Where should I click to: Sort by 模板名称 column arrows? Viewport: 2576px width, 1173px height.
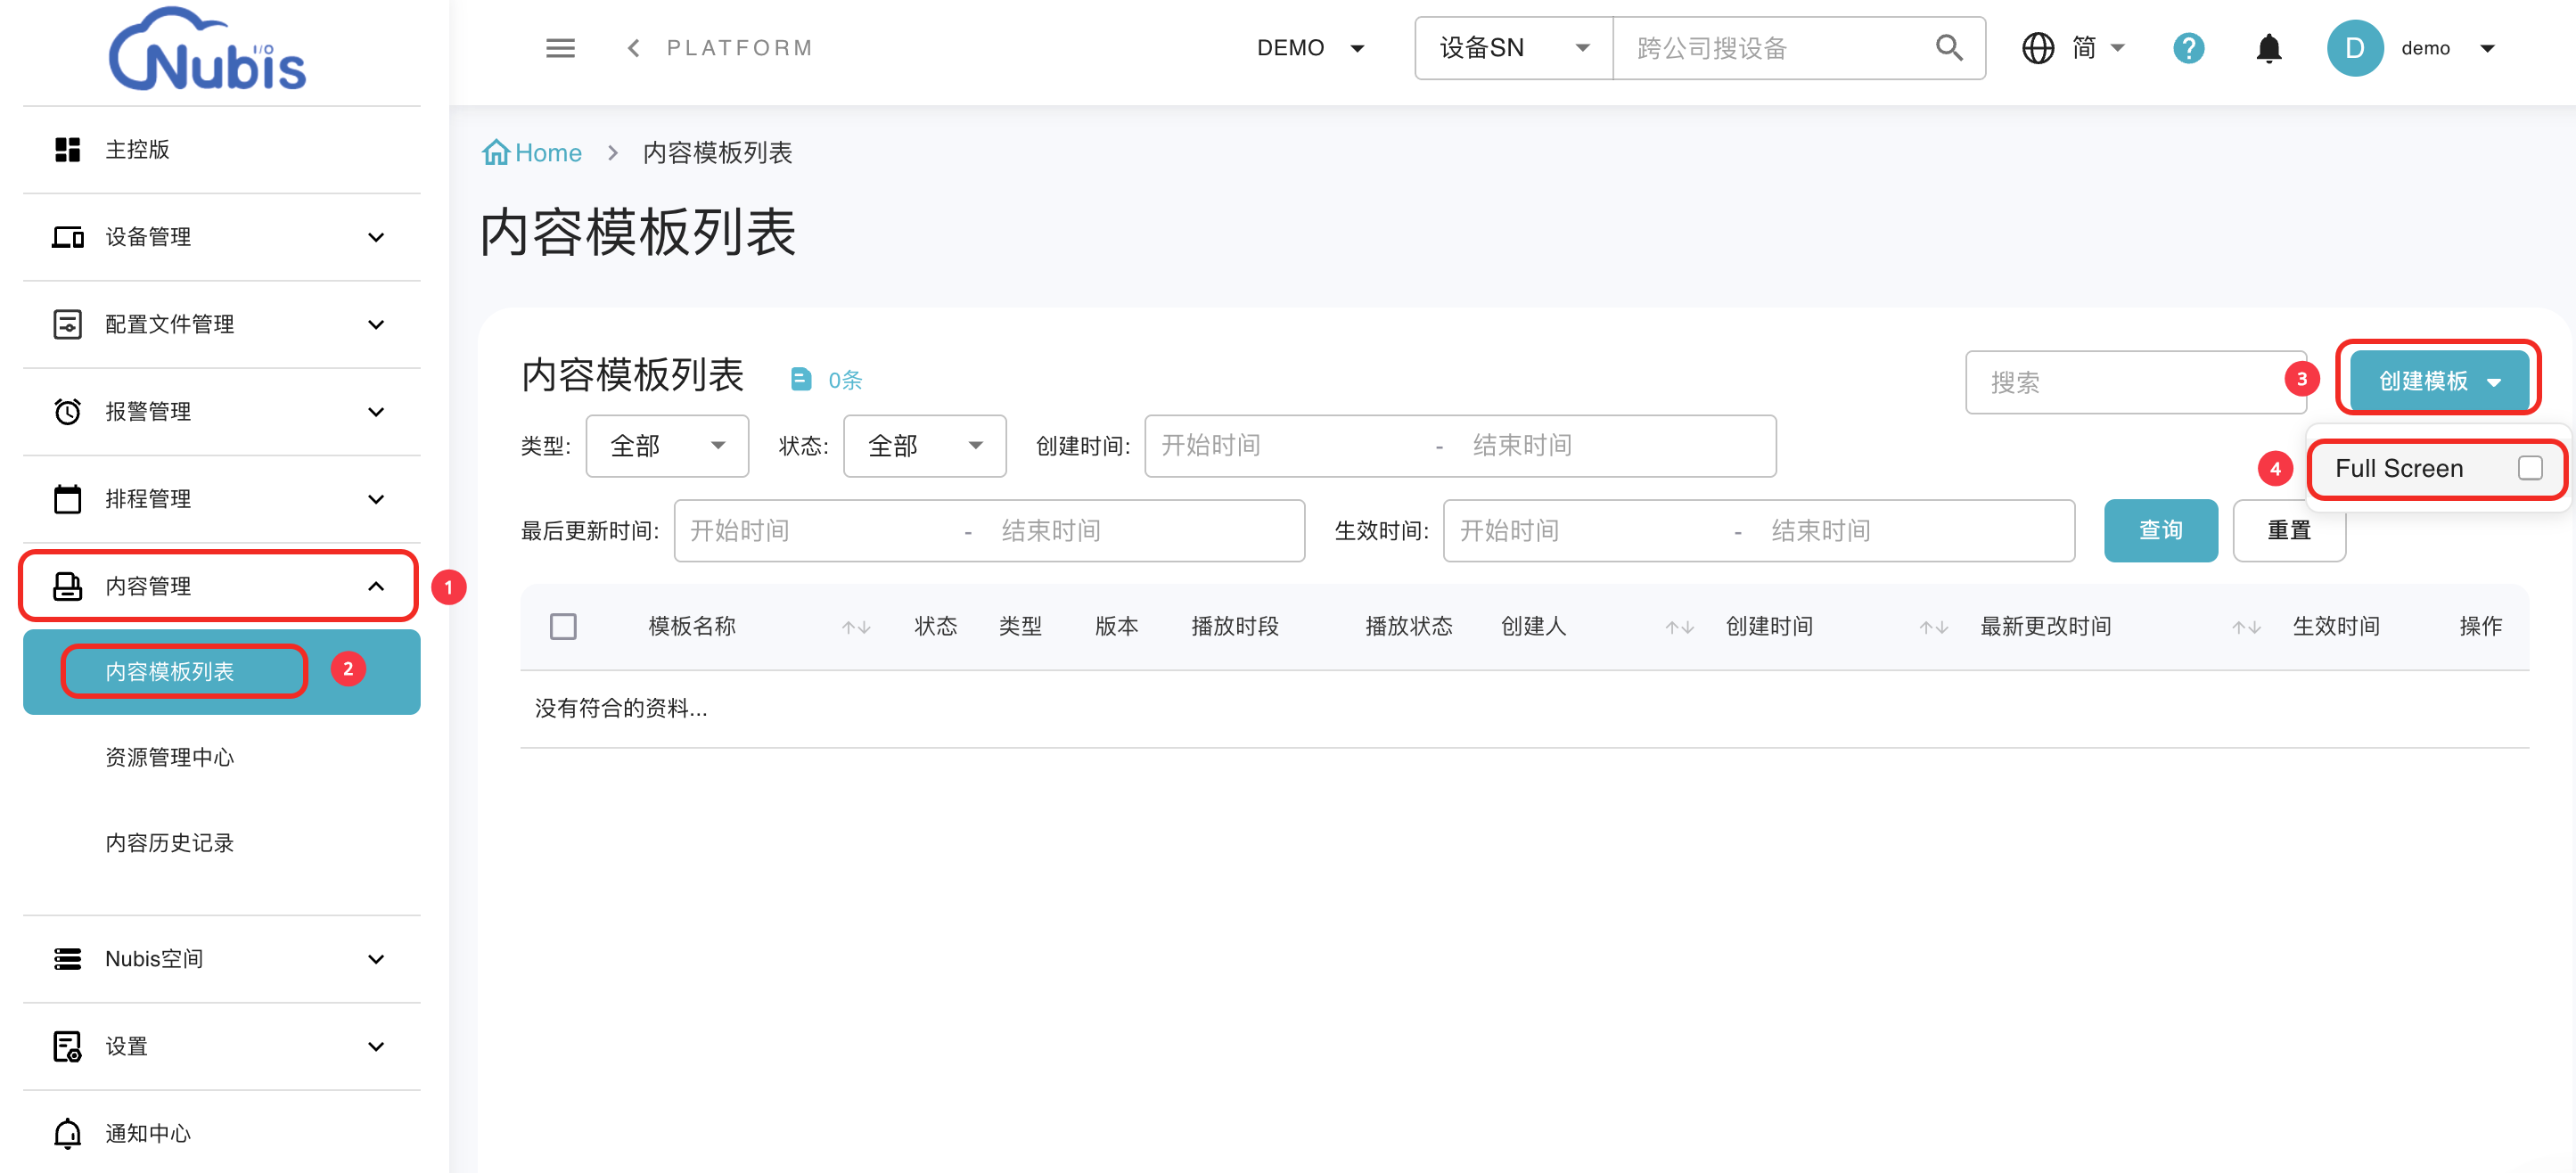point(855,627)
